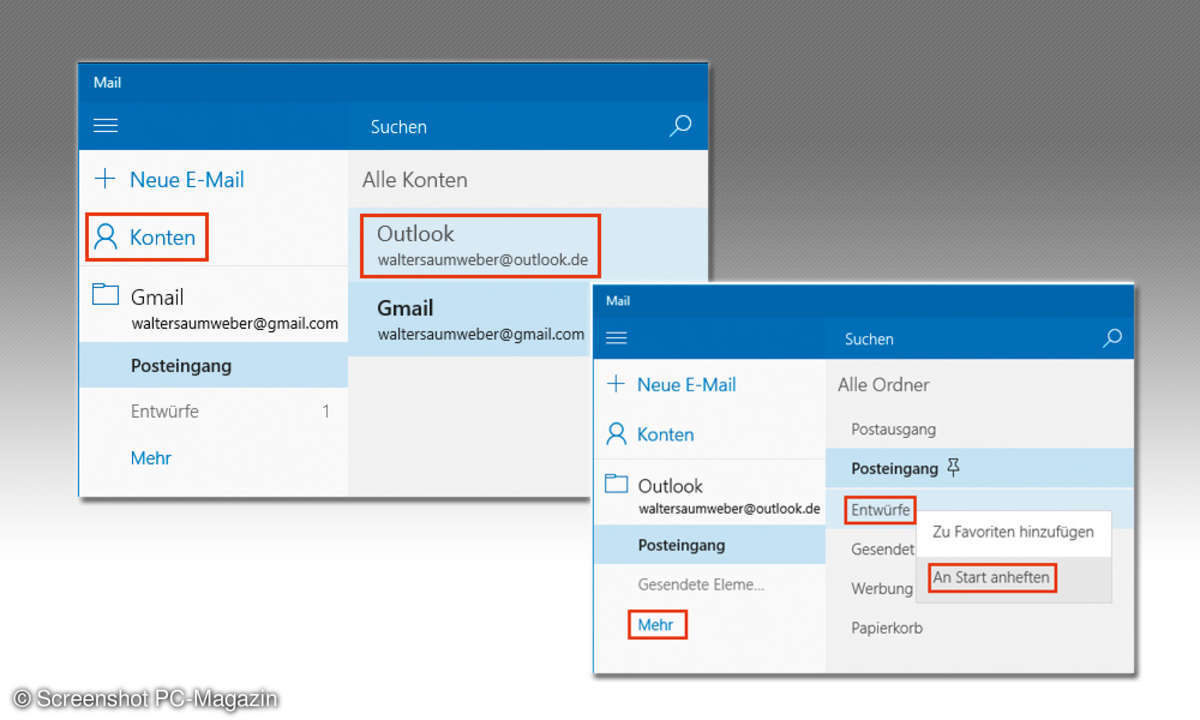Image resolution: width=1200 pixels, height=720 pixels.
Task: Click Mehr link in back window sidebar
Action: (151, 458)
